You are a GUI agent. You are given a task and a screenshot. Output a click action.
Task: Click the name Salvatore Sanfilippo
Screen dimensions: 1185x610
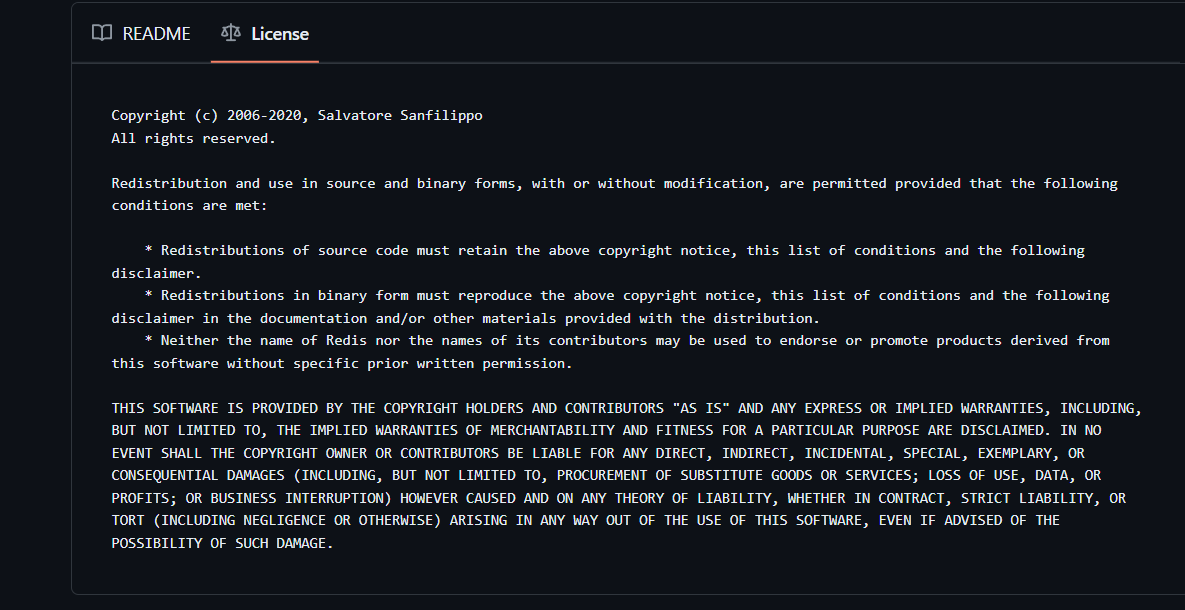400,115
